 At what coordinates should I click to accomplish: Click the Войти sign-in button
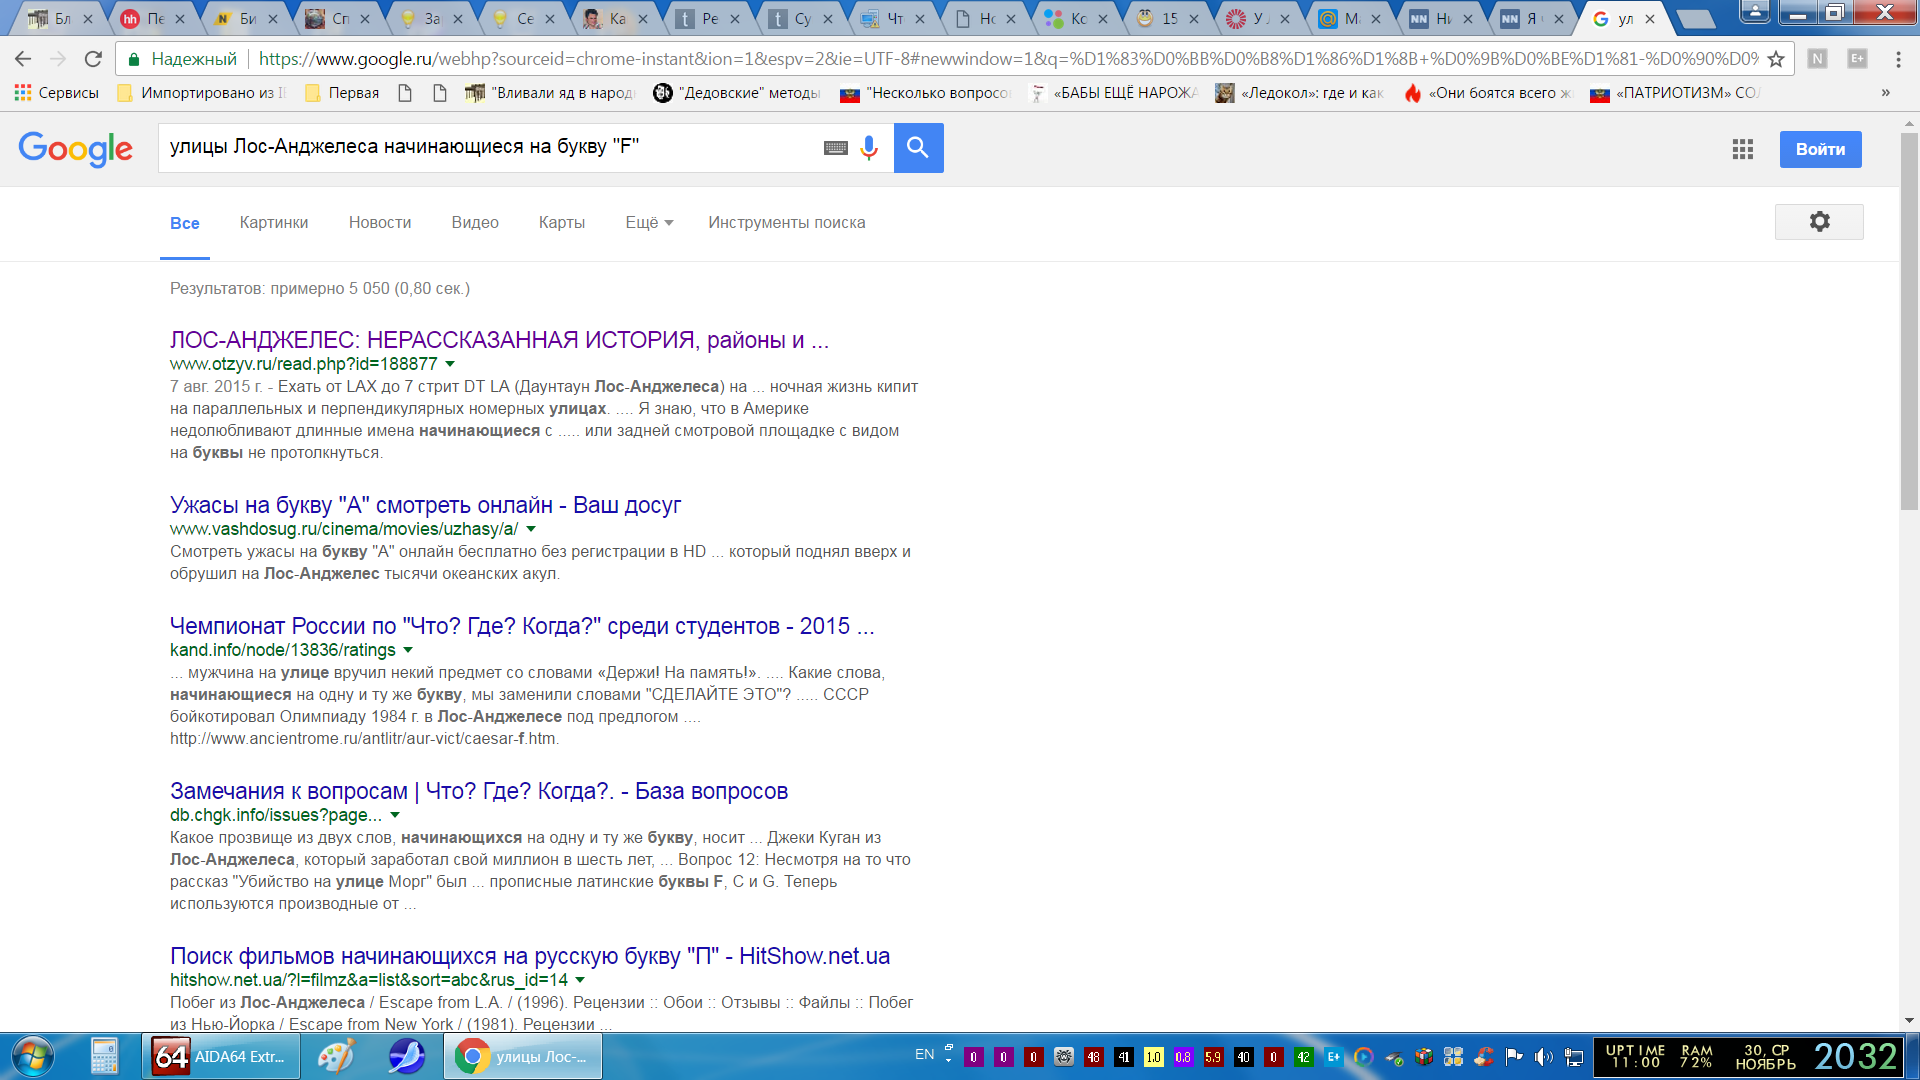coord(1820,149)
